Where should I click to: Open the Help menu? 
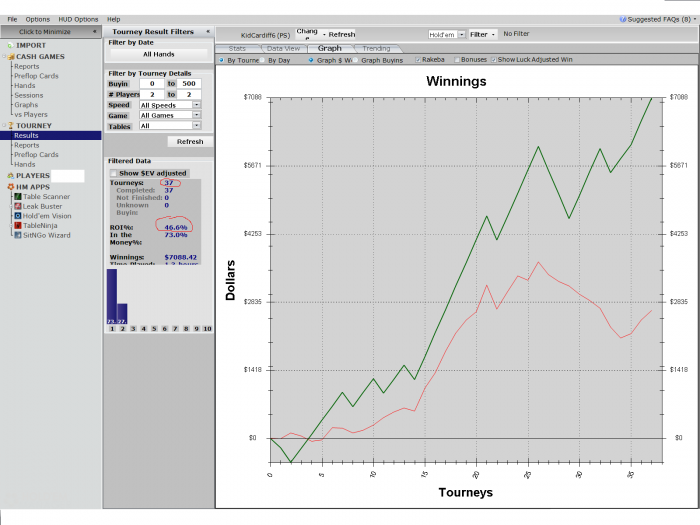(113, 19)
